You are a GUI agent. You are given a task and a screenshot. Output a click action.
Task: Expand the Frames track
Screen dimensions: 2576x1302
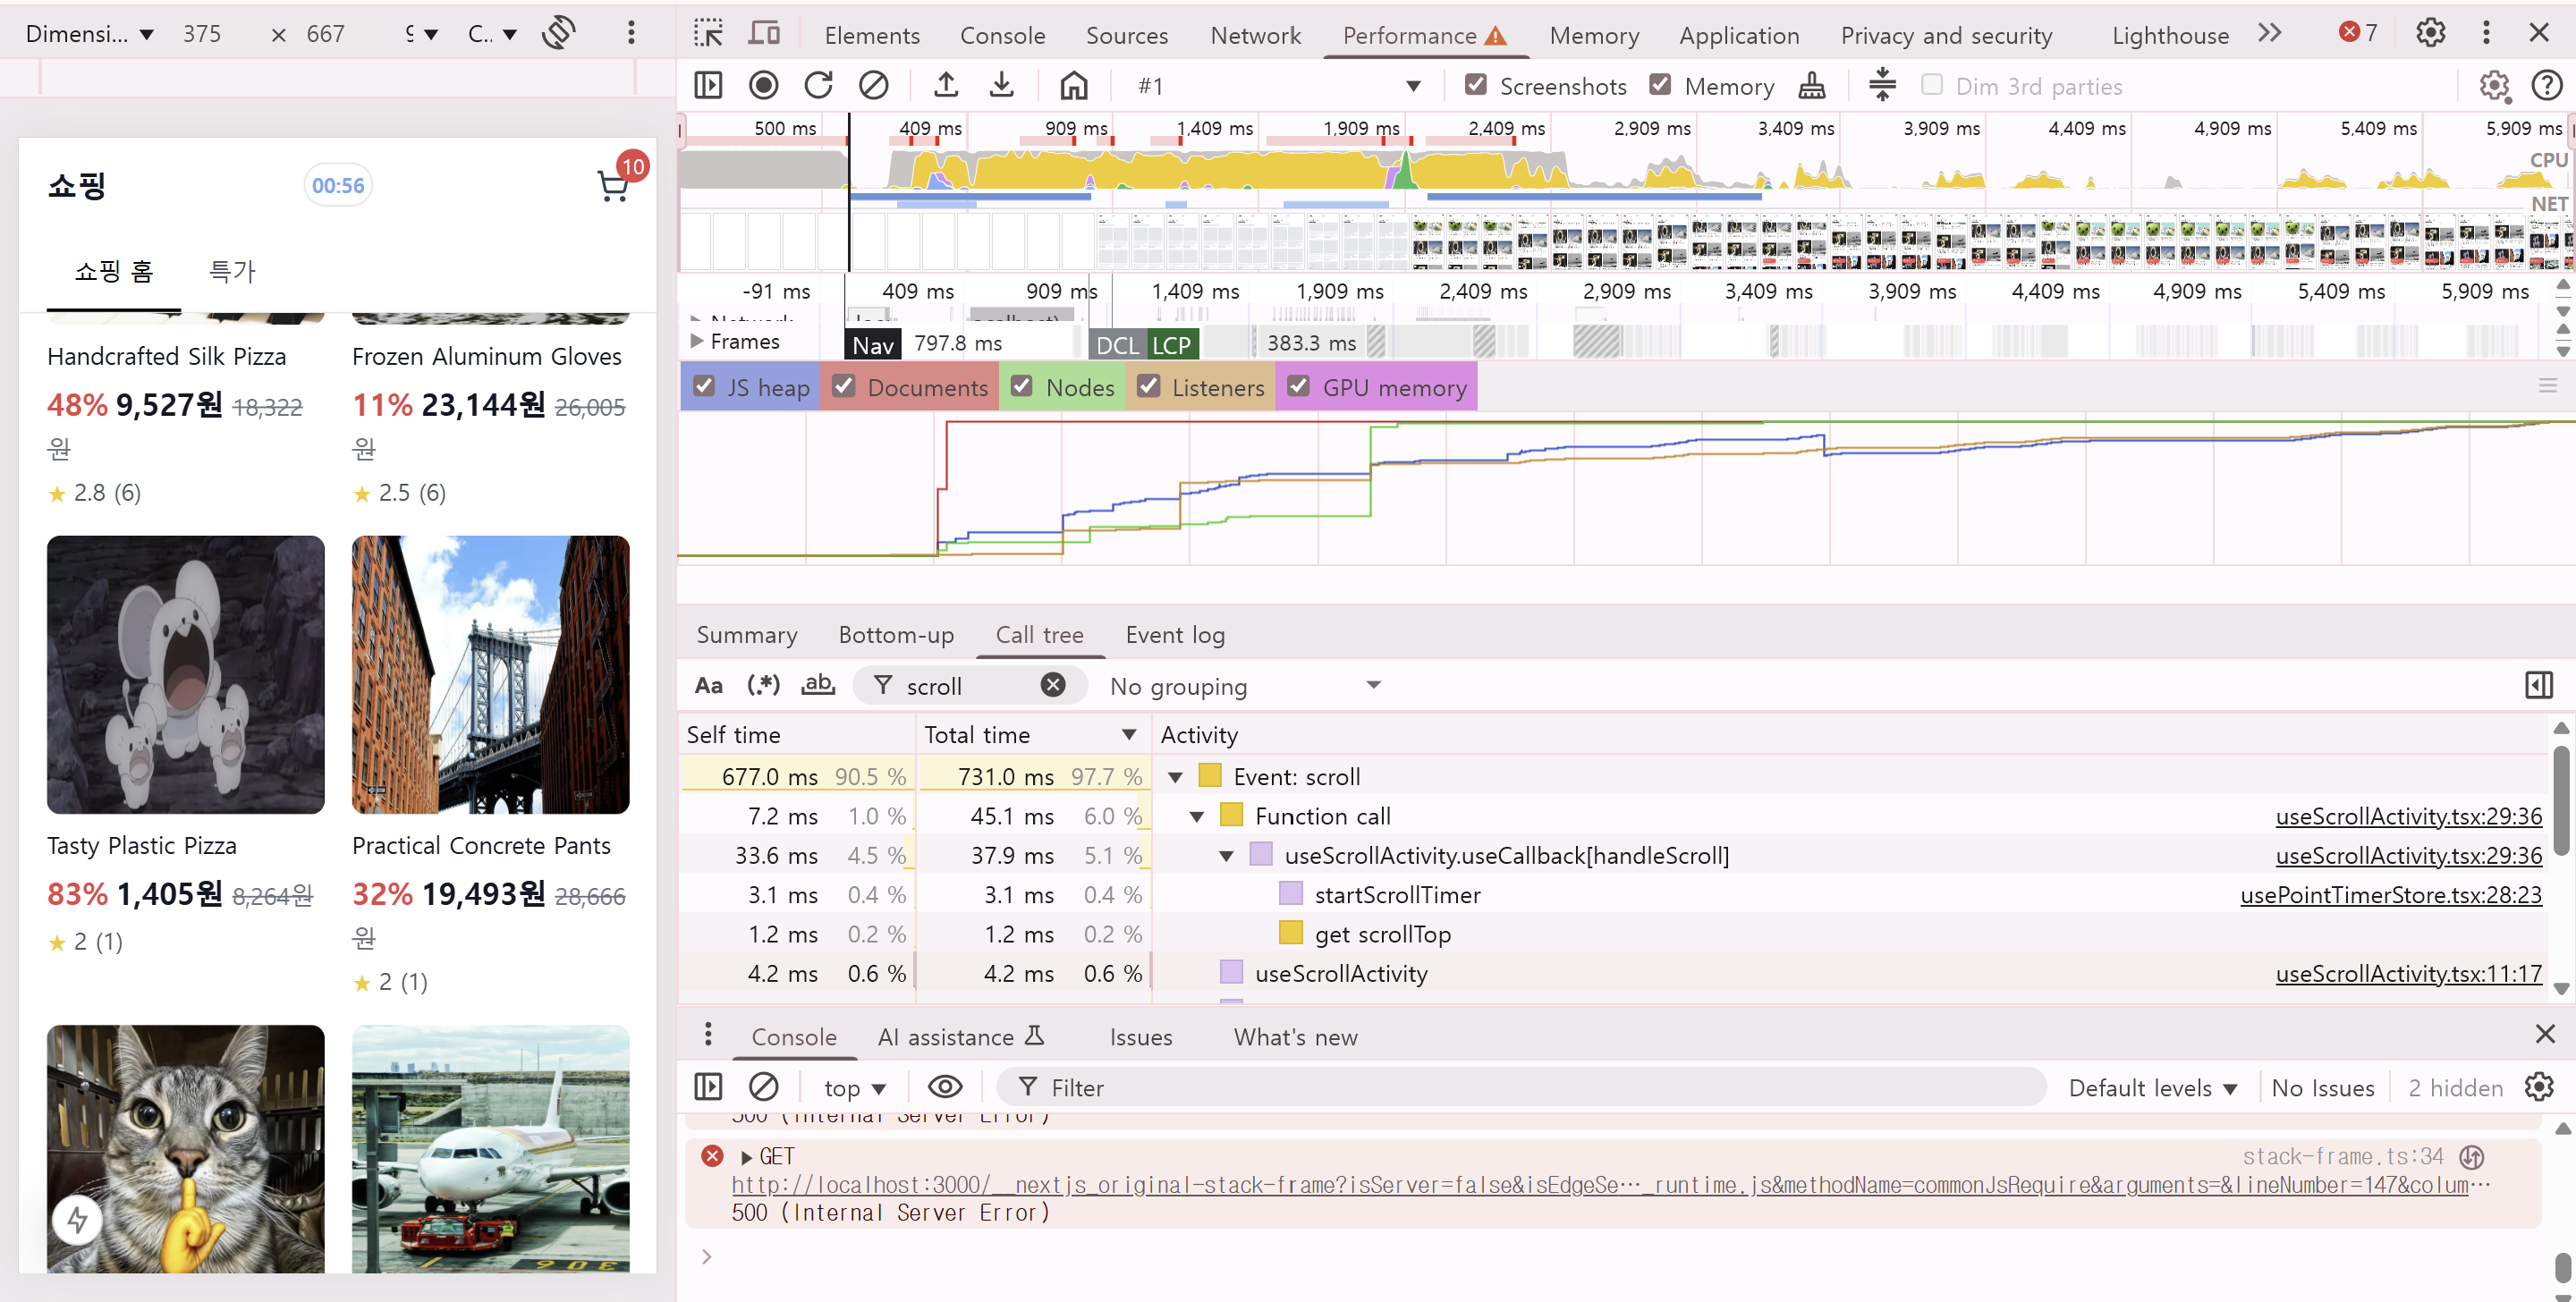click(x=696, y=341)
